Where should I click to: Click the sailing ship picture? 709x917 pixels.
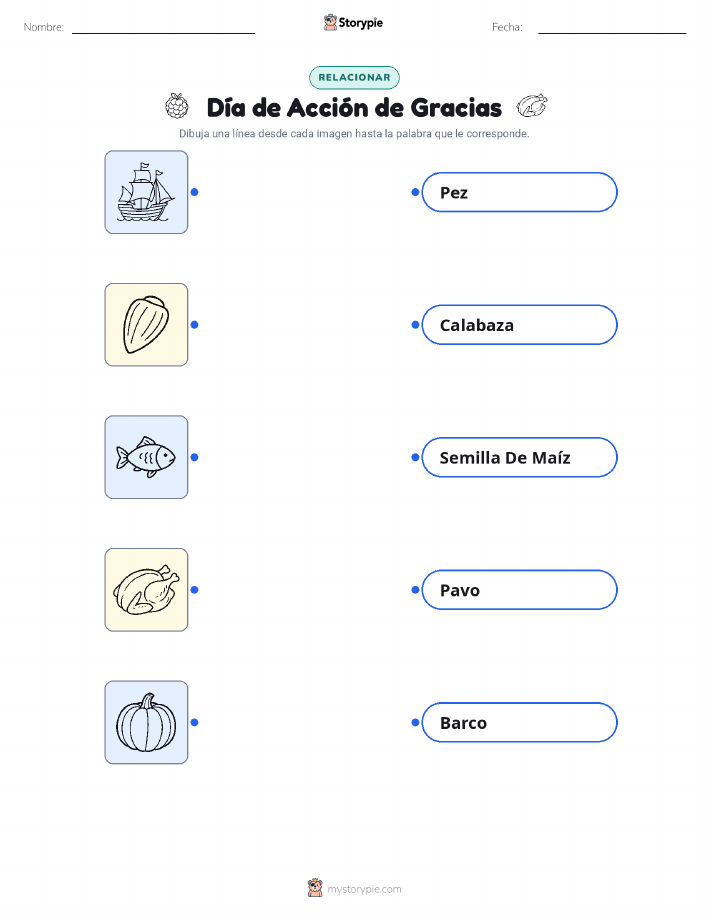pos(146,192)
